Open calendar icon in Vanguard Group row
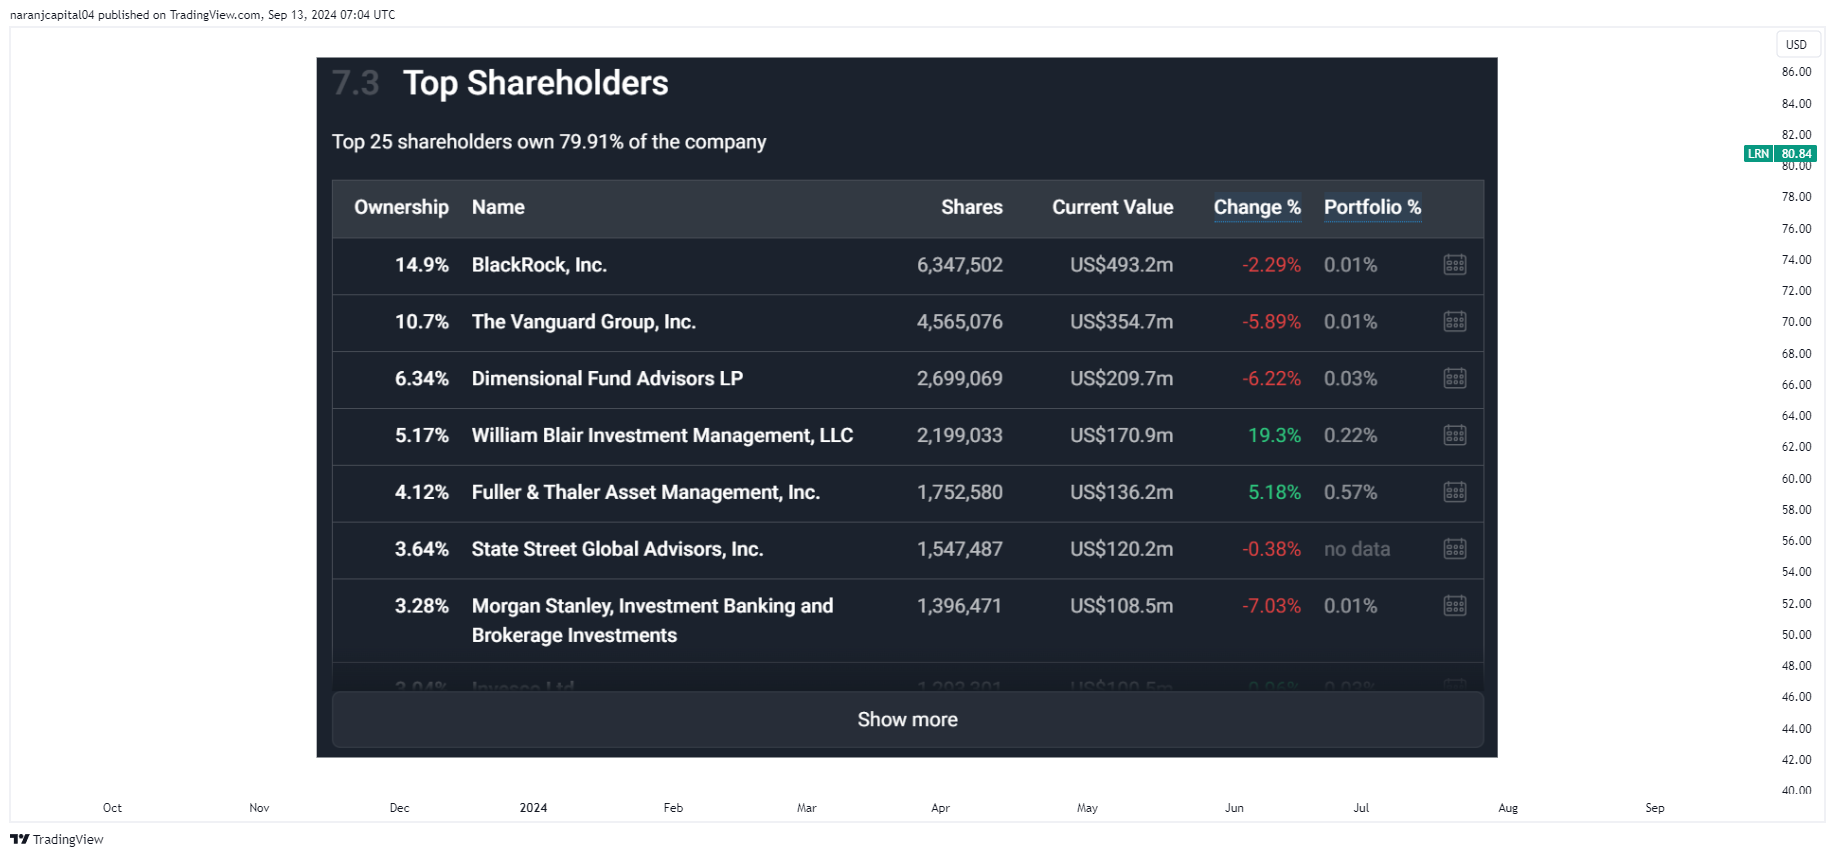 pos(1455,322)
